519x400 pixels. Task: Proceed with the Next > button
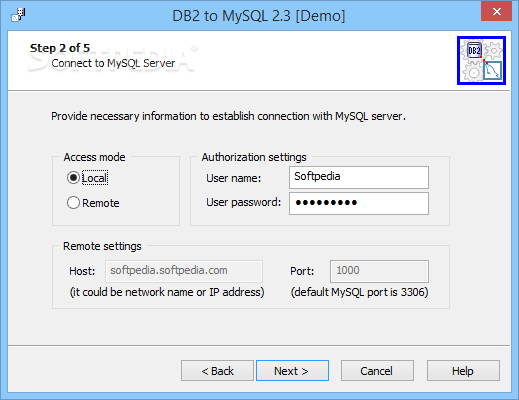coord(292,370)
